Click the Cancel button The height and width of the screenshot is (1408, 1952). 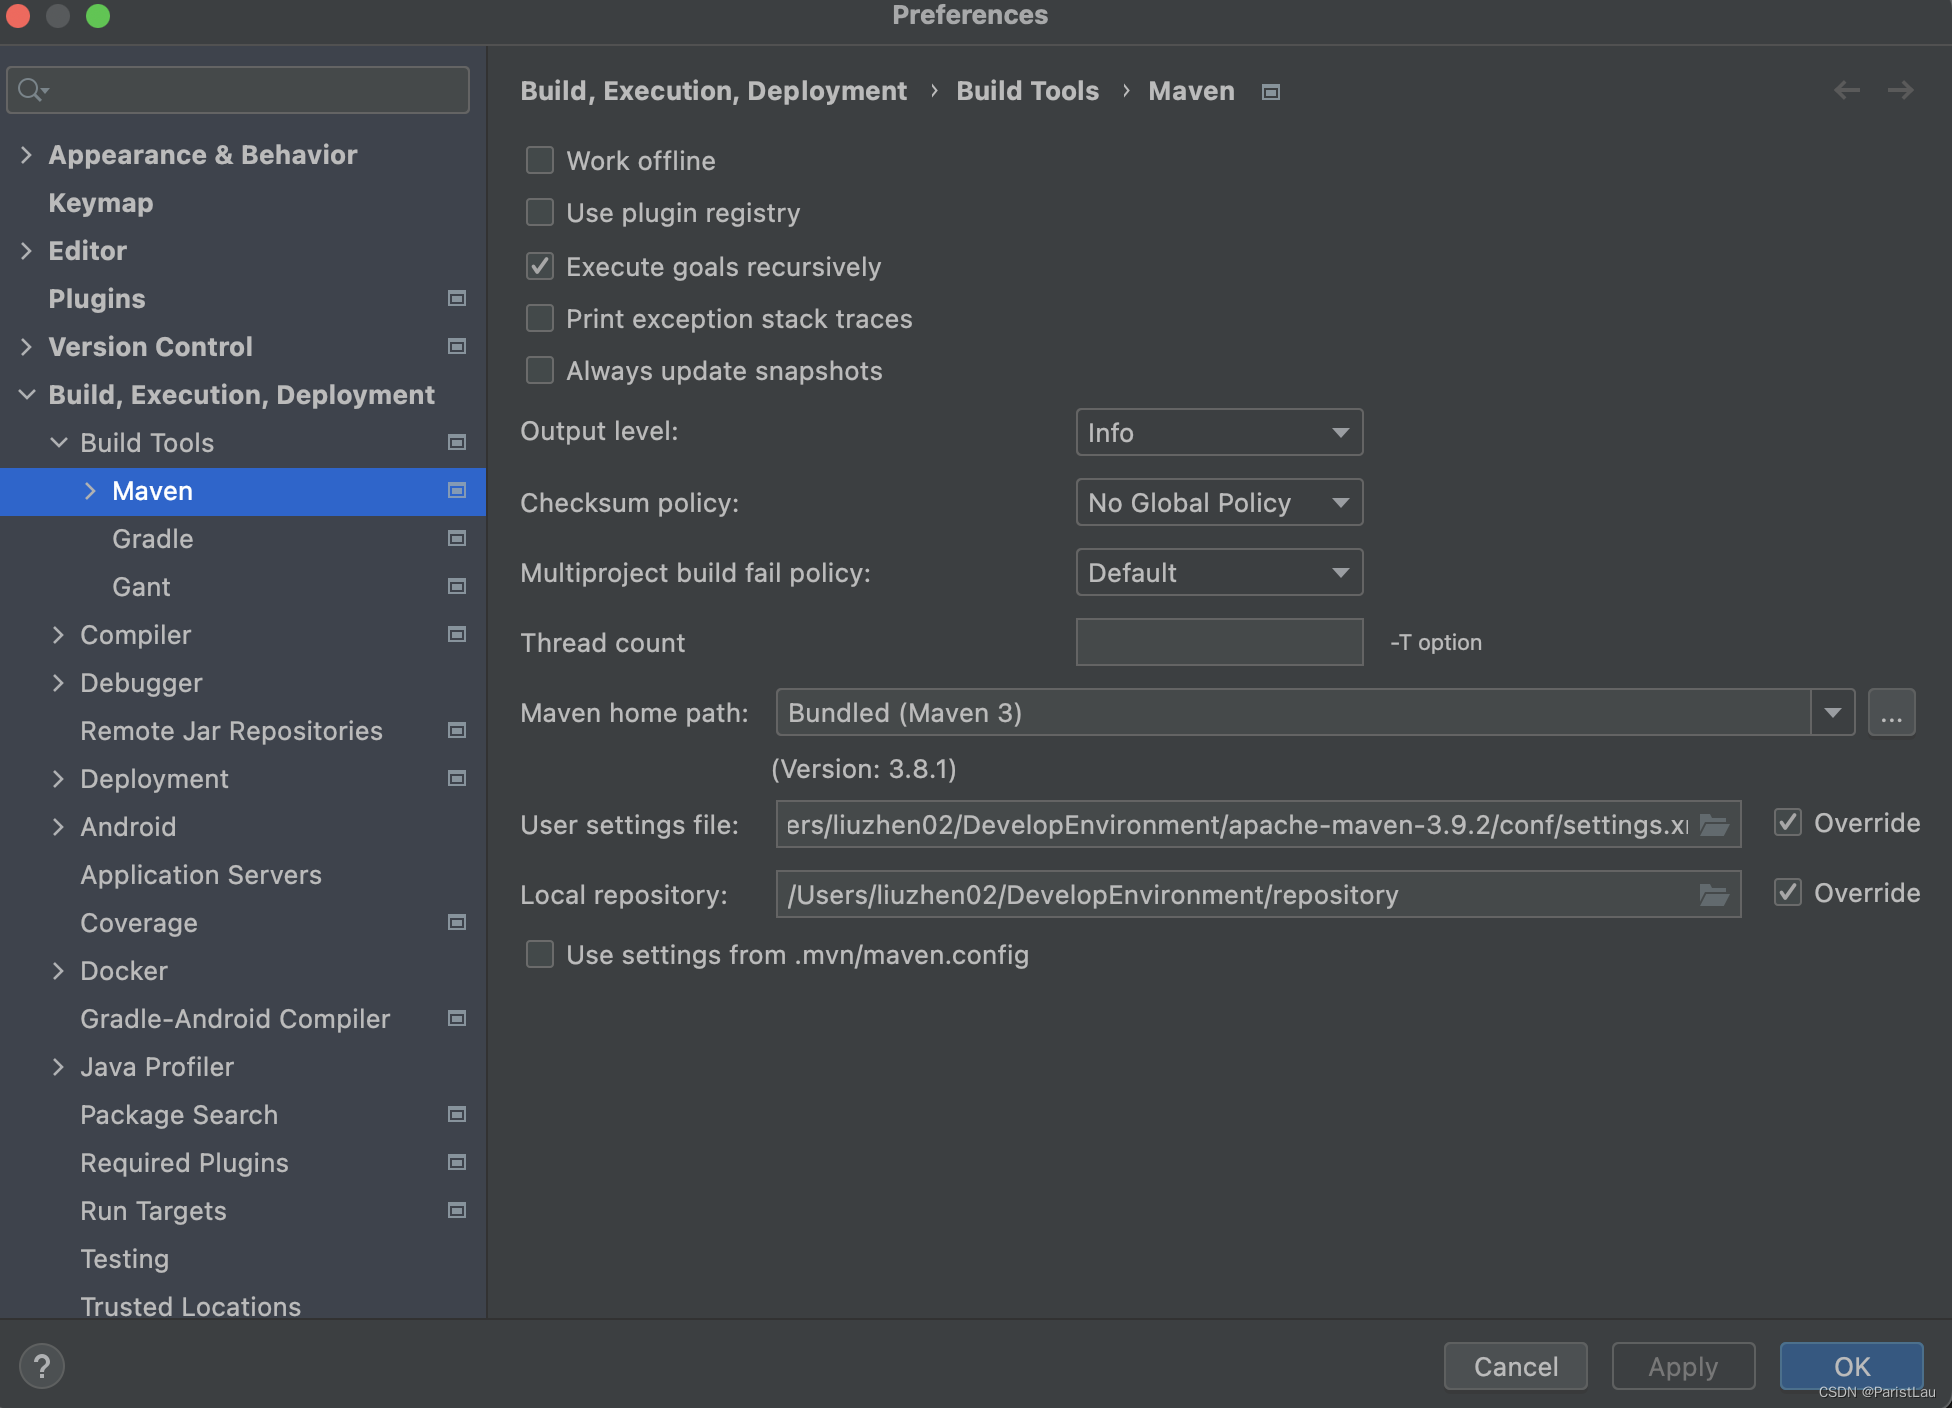click(x=1515, y=1366)
